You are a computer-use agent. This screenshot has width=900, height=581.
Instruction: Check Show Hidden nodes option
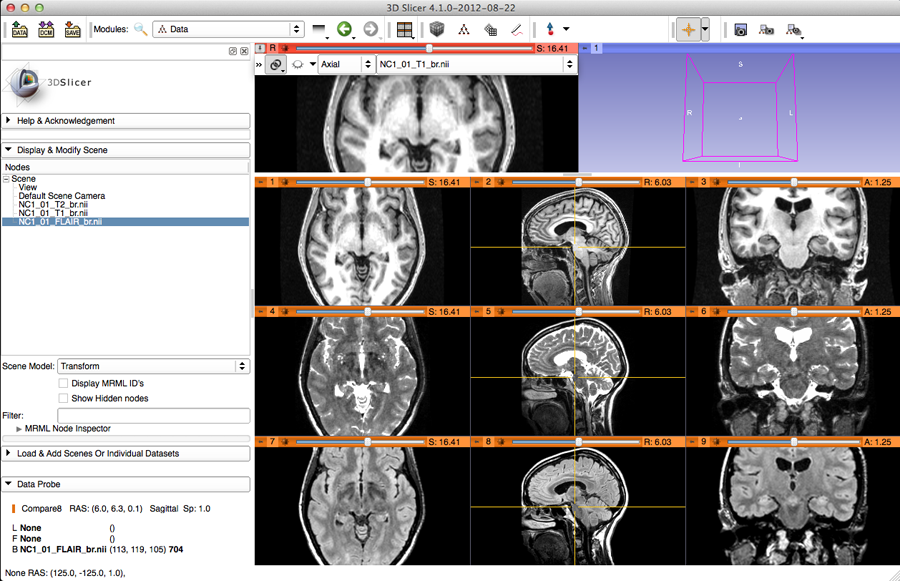pyautogui.click(x=64, y=398)
